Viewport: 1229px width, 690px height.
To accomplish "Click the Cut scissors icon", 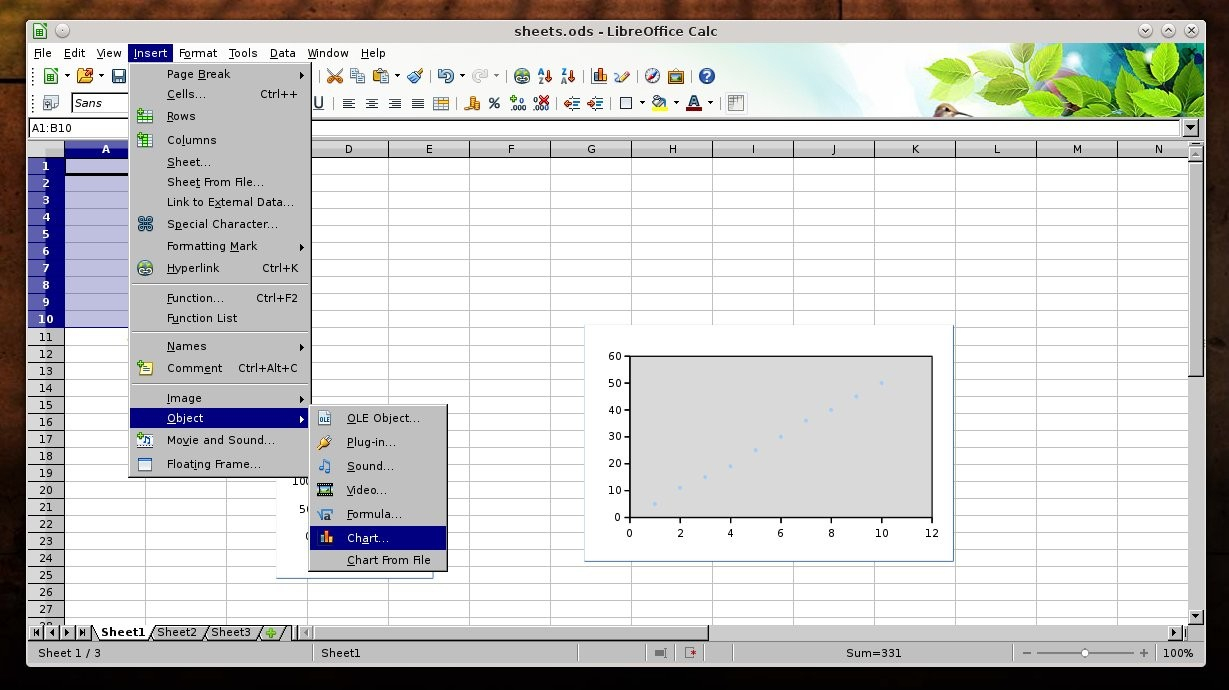I will tap(335, 76).
